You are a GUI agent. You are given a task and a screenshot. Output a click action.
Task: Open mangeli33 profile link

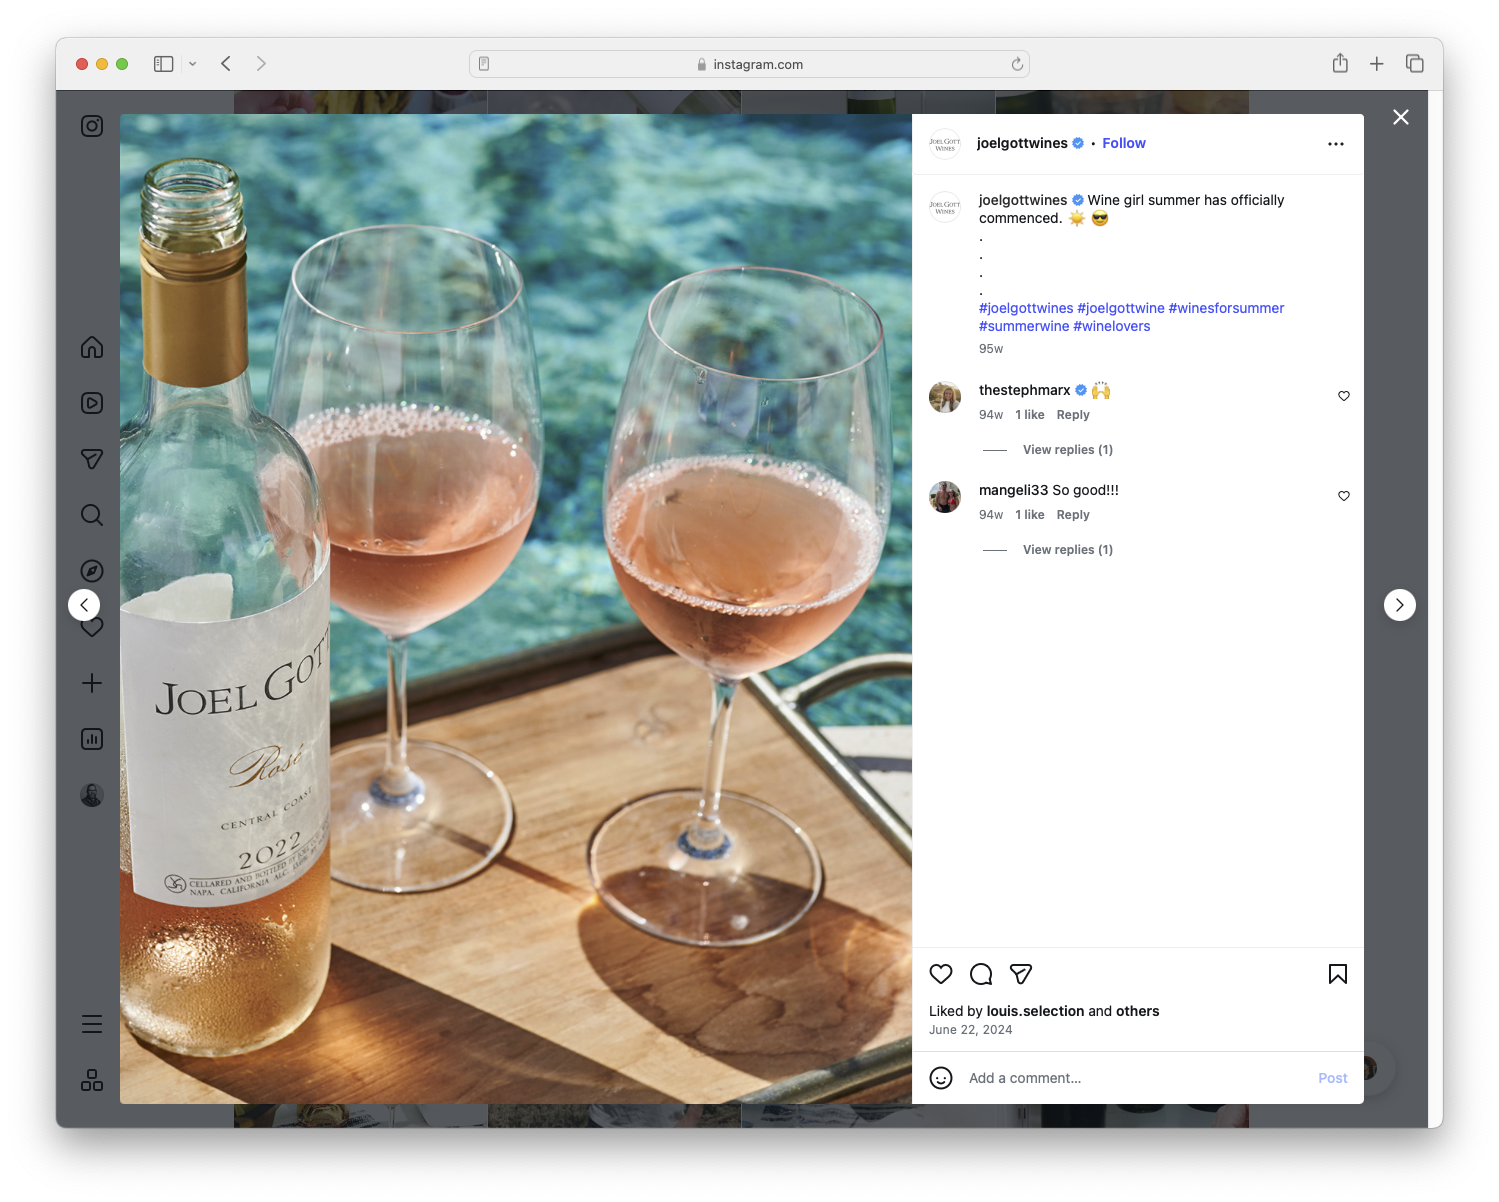pos(1013,490)
